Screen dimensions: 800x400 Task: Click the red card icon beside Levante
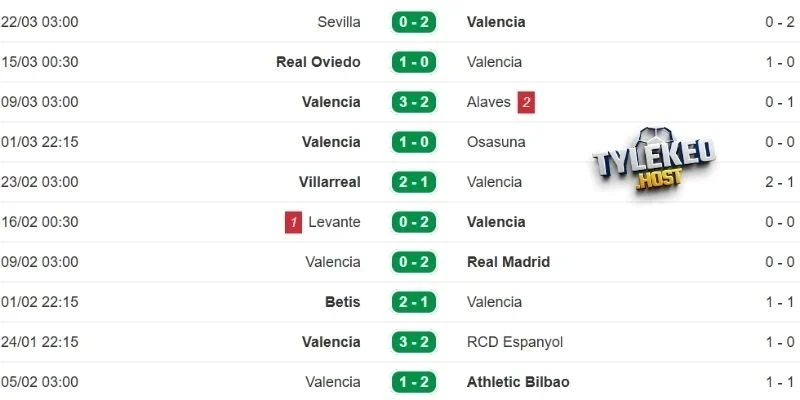point(294,222)
